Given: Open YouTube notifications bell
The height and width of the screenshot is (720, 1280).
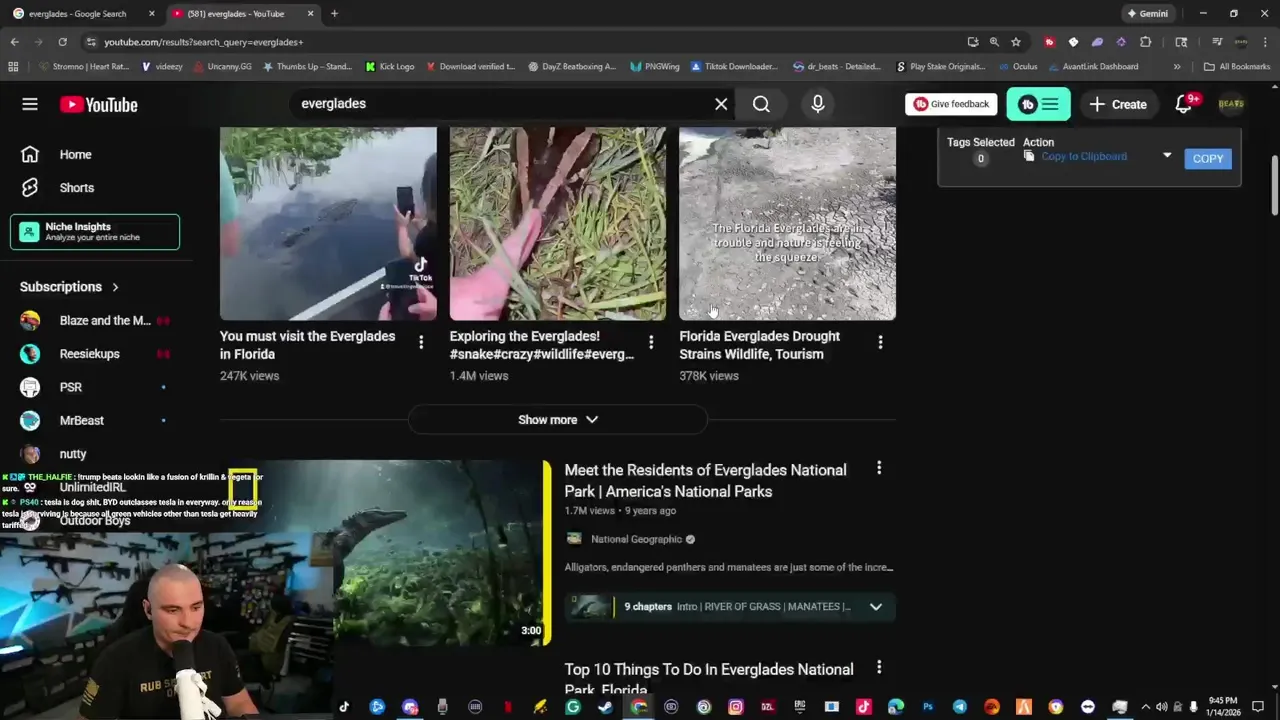Looking at the screenshot, I should click(1184, 104).
